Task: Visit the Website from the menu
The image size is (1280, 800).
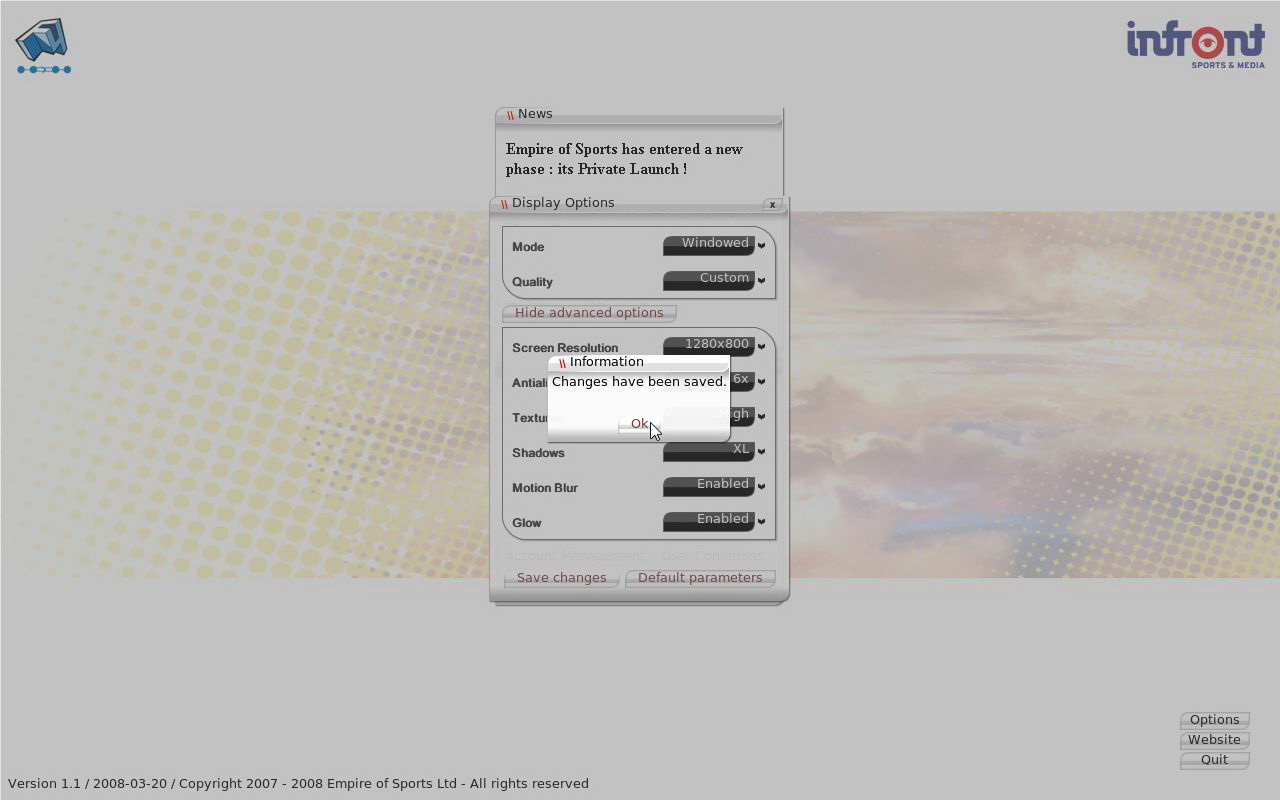Action: click(x=1214, y=740)
